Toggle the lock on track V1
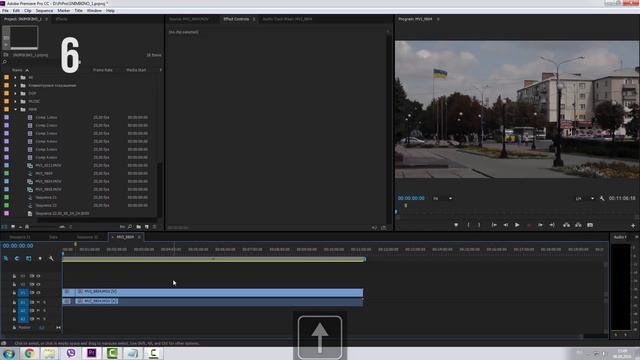The height and width of the screenshot is (360, 640). (x=14, y=293)
